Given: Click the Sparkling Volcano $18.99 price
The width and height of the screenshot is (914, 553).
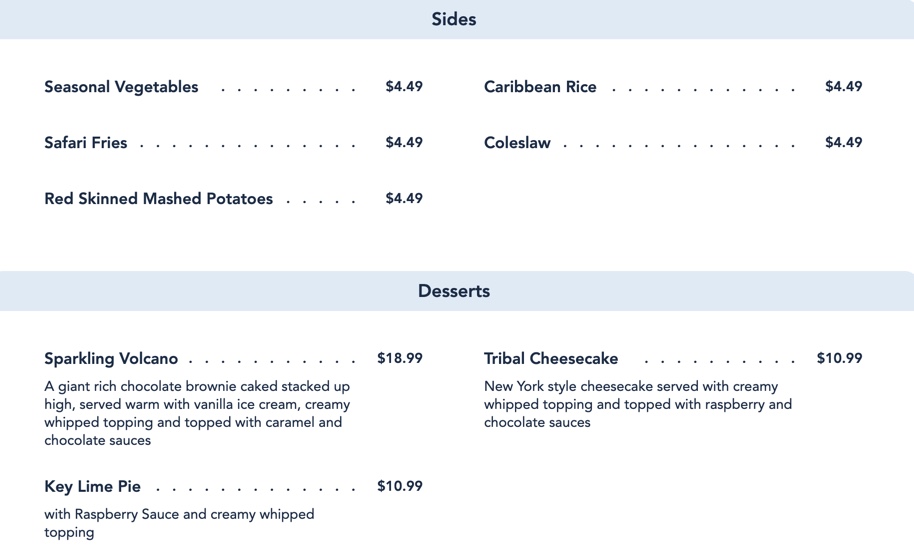Looking at the screenshot, I should click(x=400, y=359).
